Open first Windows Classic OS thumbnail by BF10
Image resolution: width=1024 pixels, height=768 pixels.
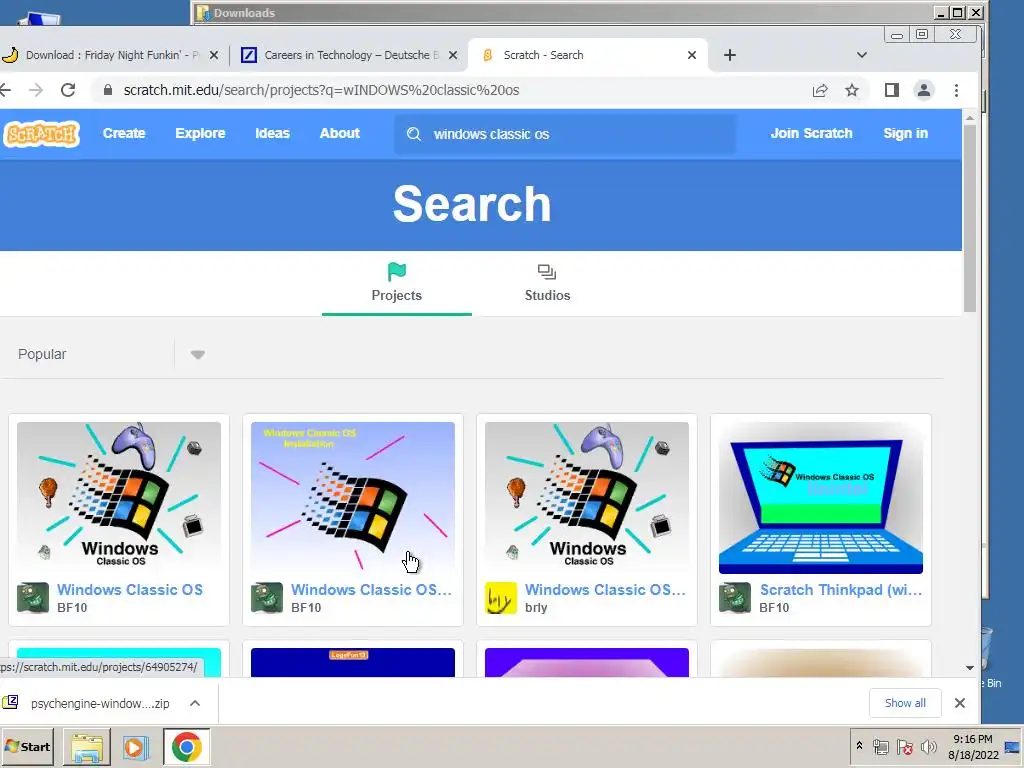[119, 498]
